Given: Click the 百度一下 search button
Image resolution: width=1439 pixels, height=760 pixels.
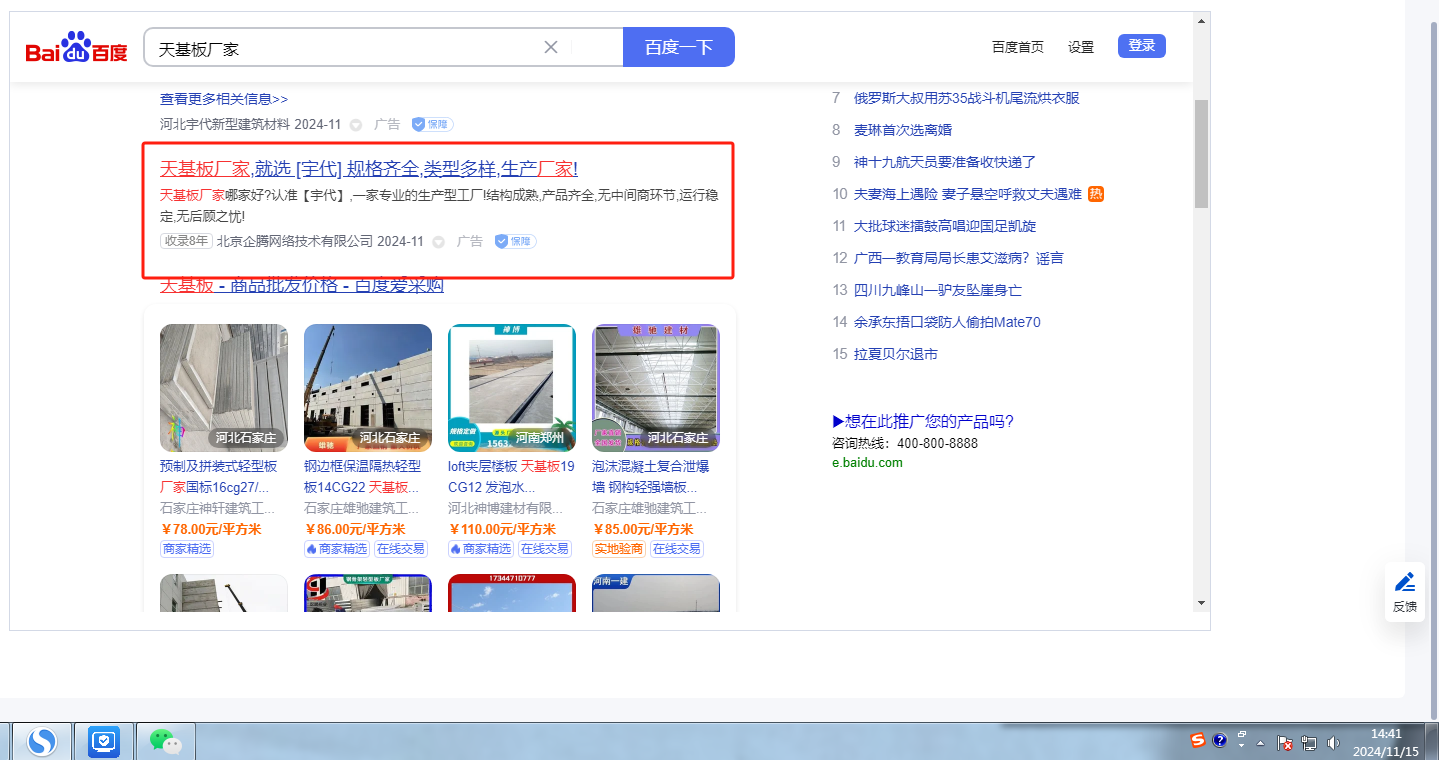Looking at the screenshot, I should 679,47.
